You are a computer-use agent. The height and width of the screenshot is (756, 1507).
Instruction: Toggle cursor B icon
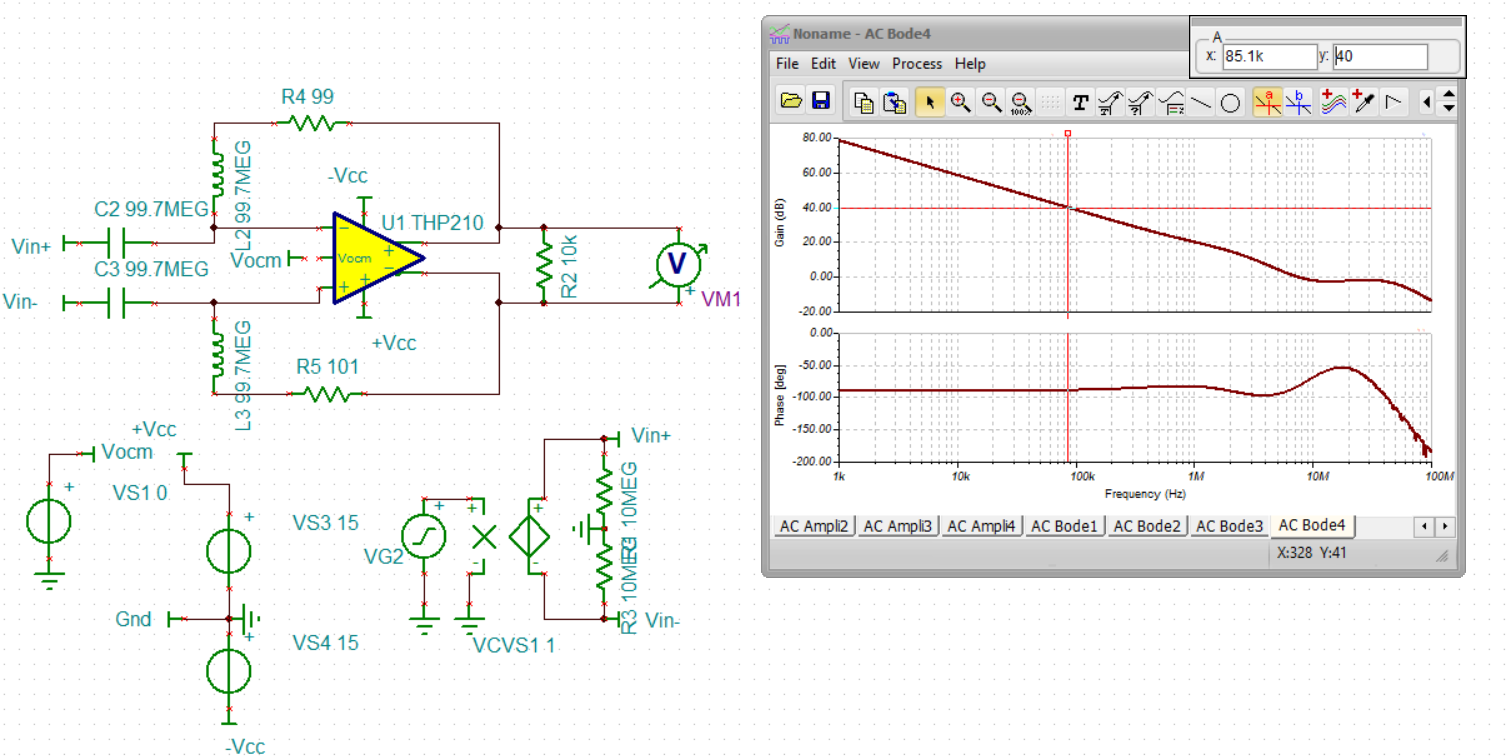coord(1298,102)
